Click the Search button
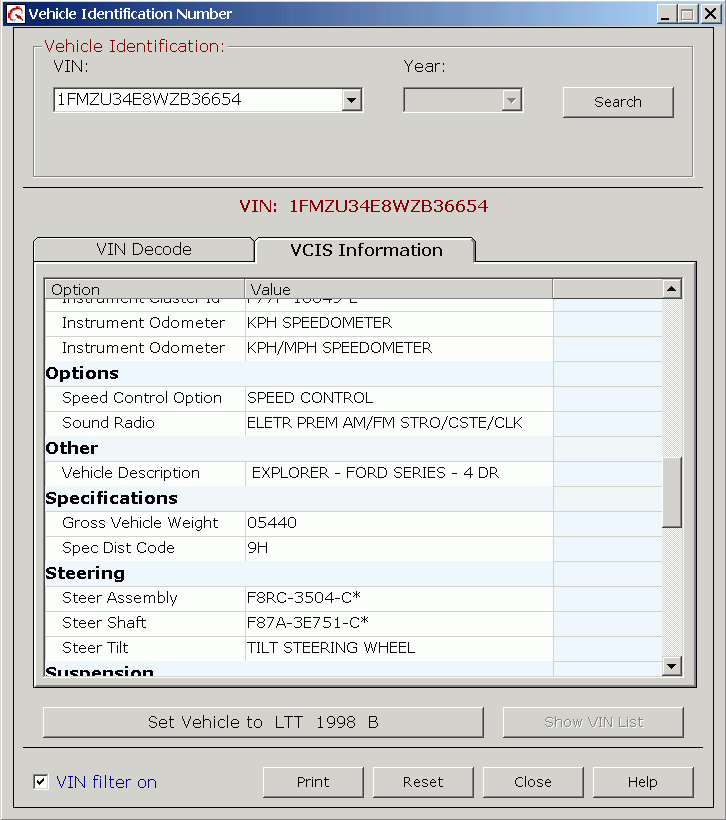The height and width of the screenshot is (820, 726). [x=618, y=102]
